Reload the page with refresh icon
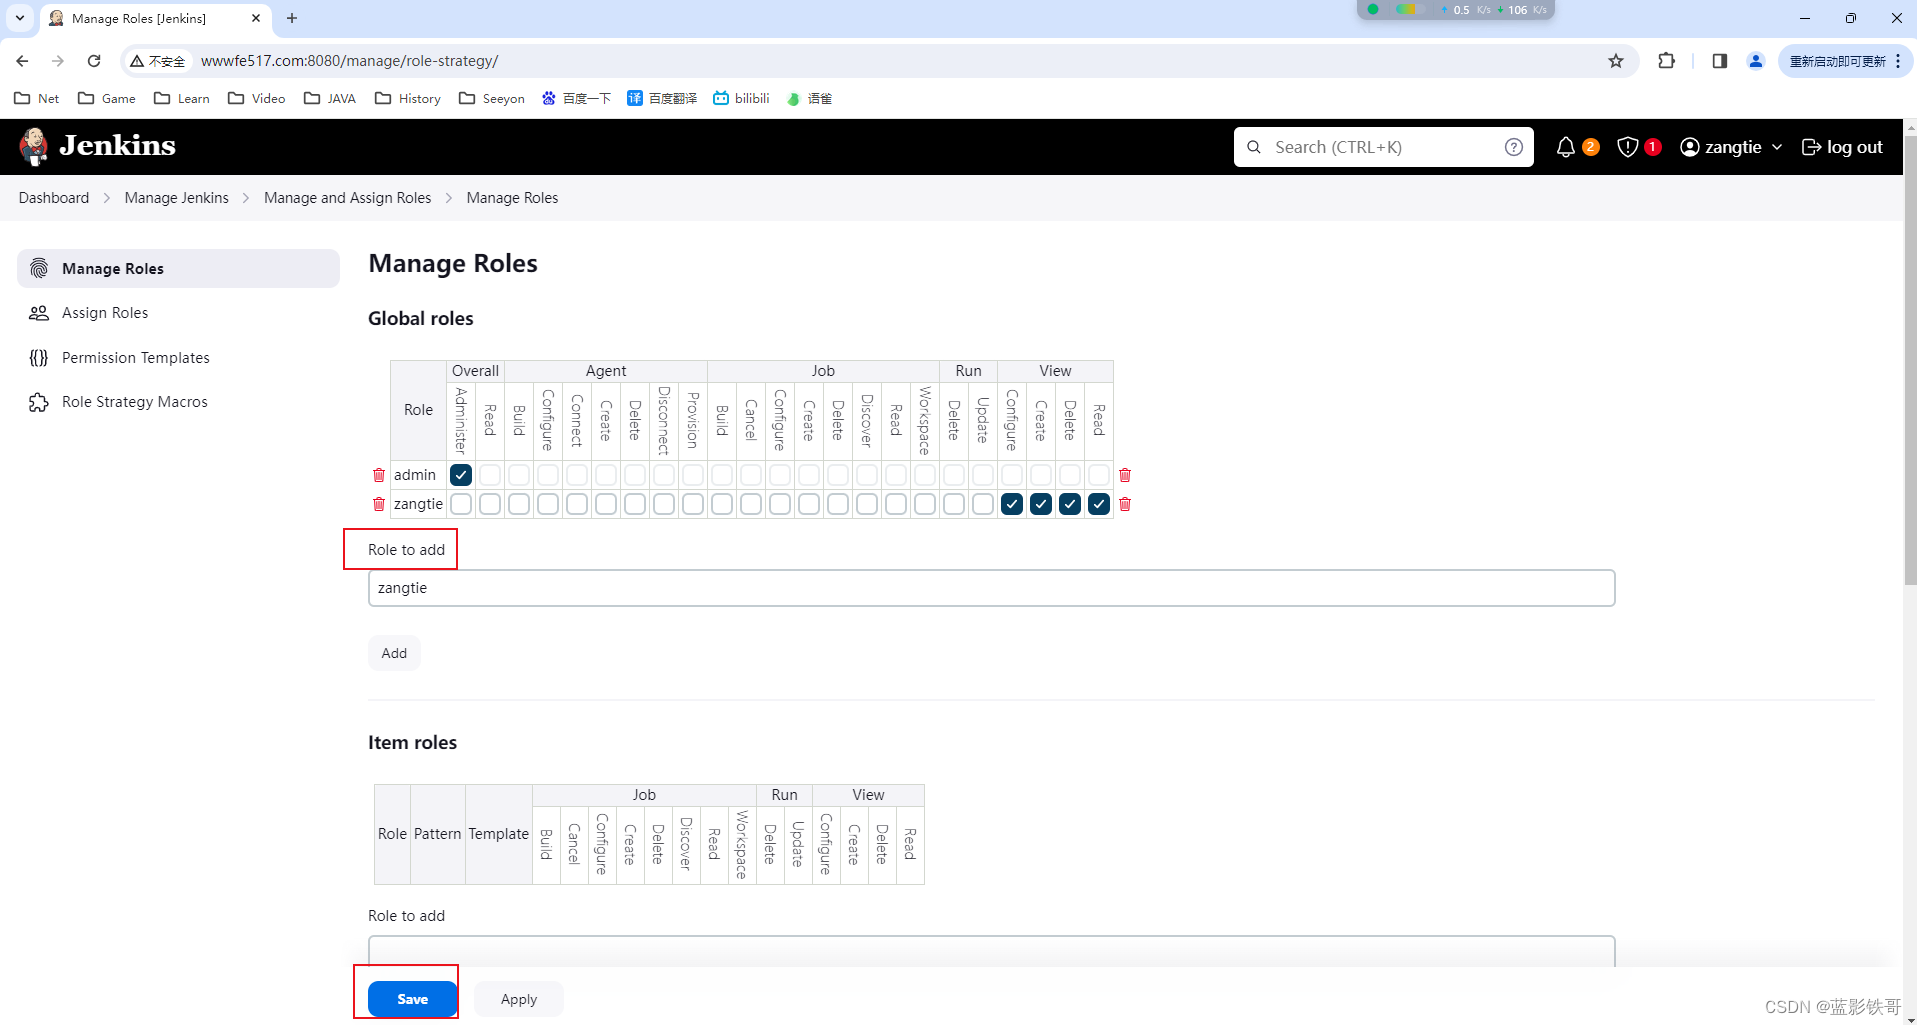 click(x=94, y=61)
